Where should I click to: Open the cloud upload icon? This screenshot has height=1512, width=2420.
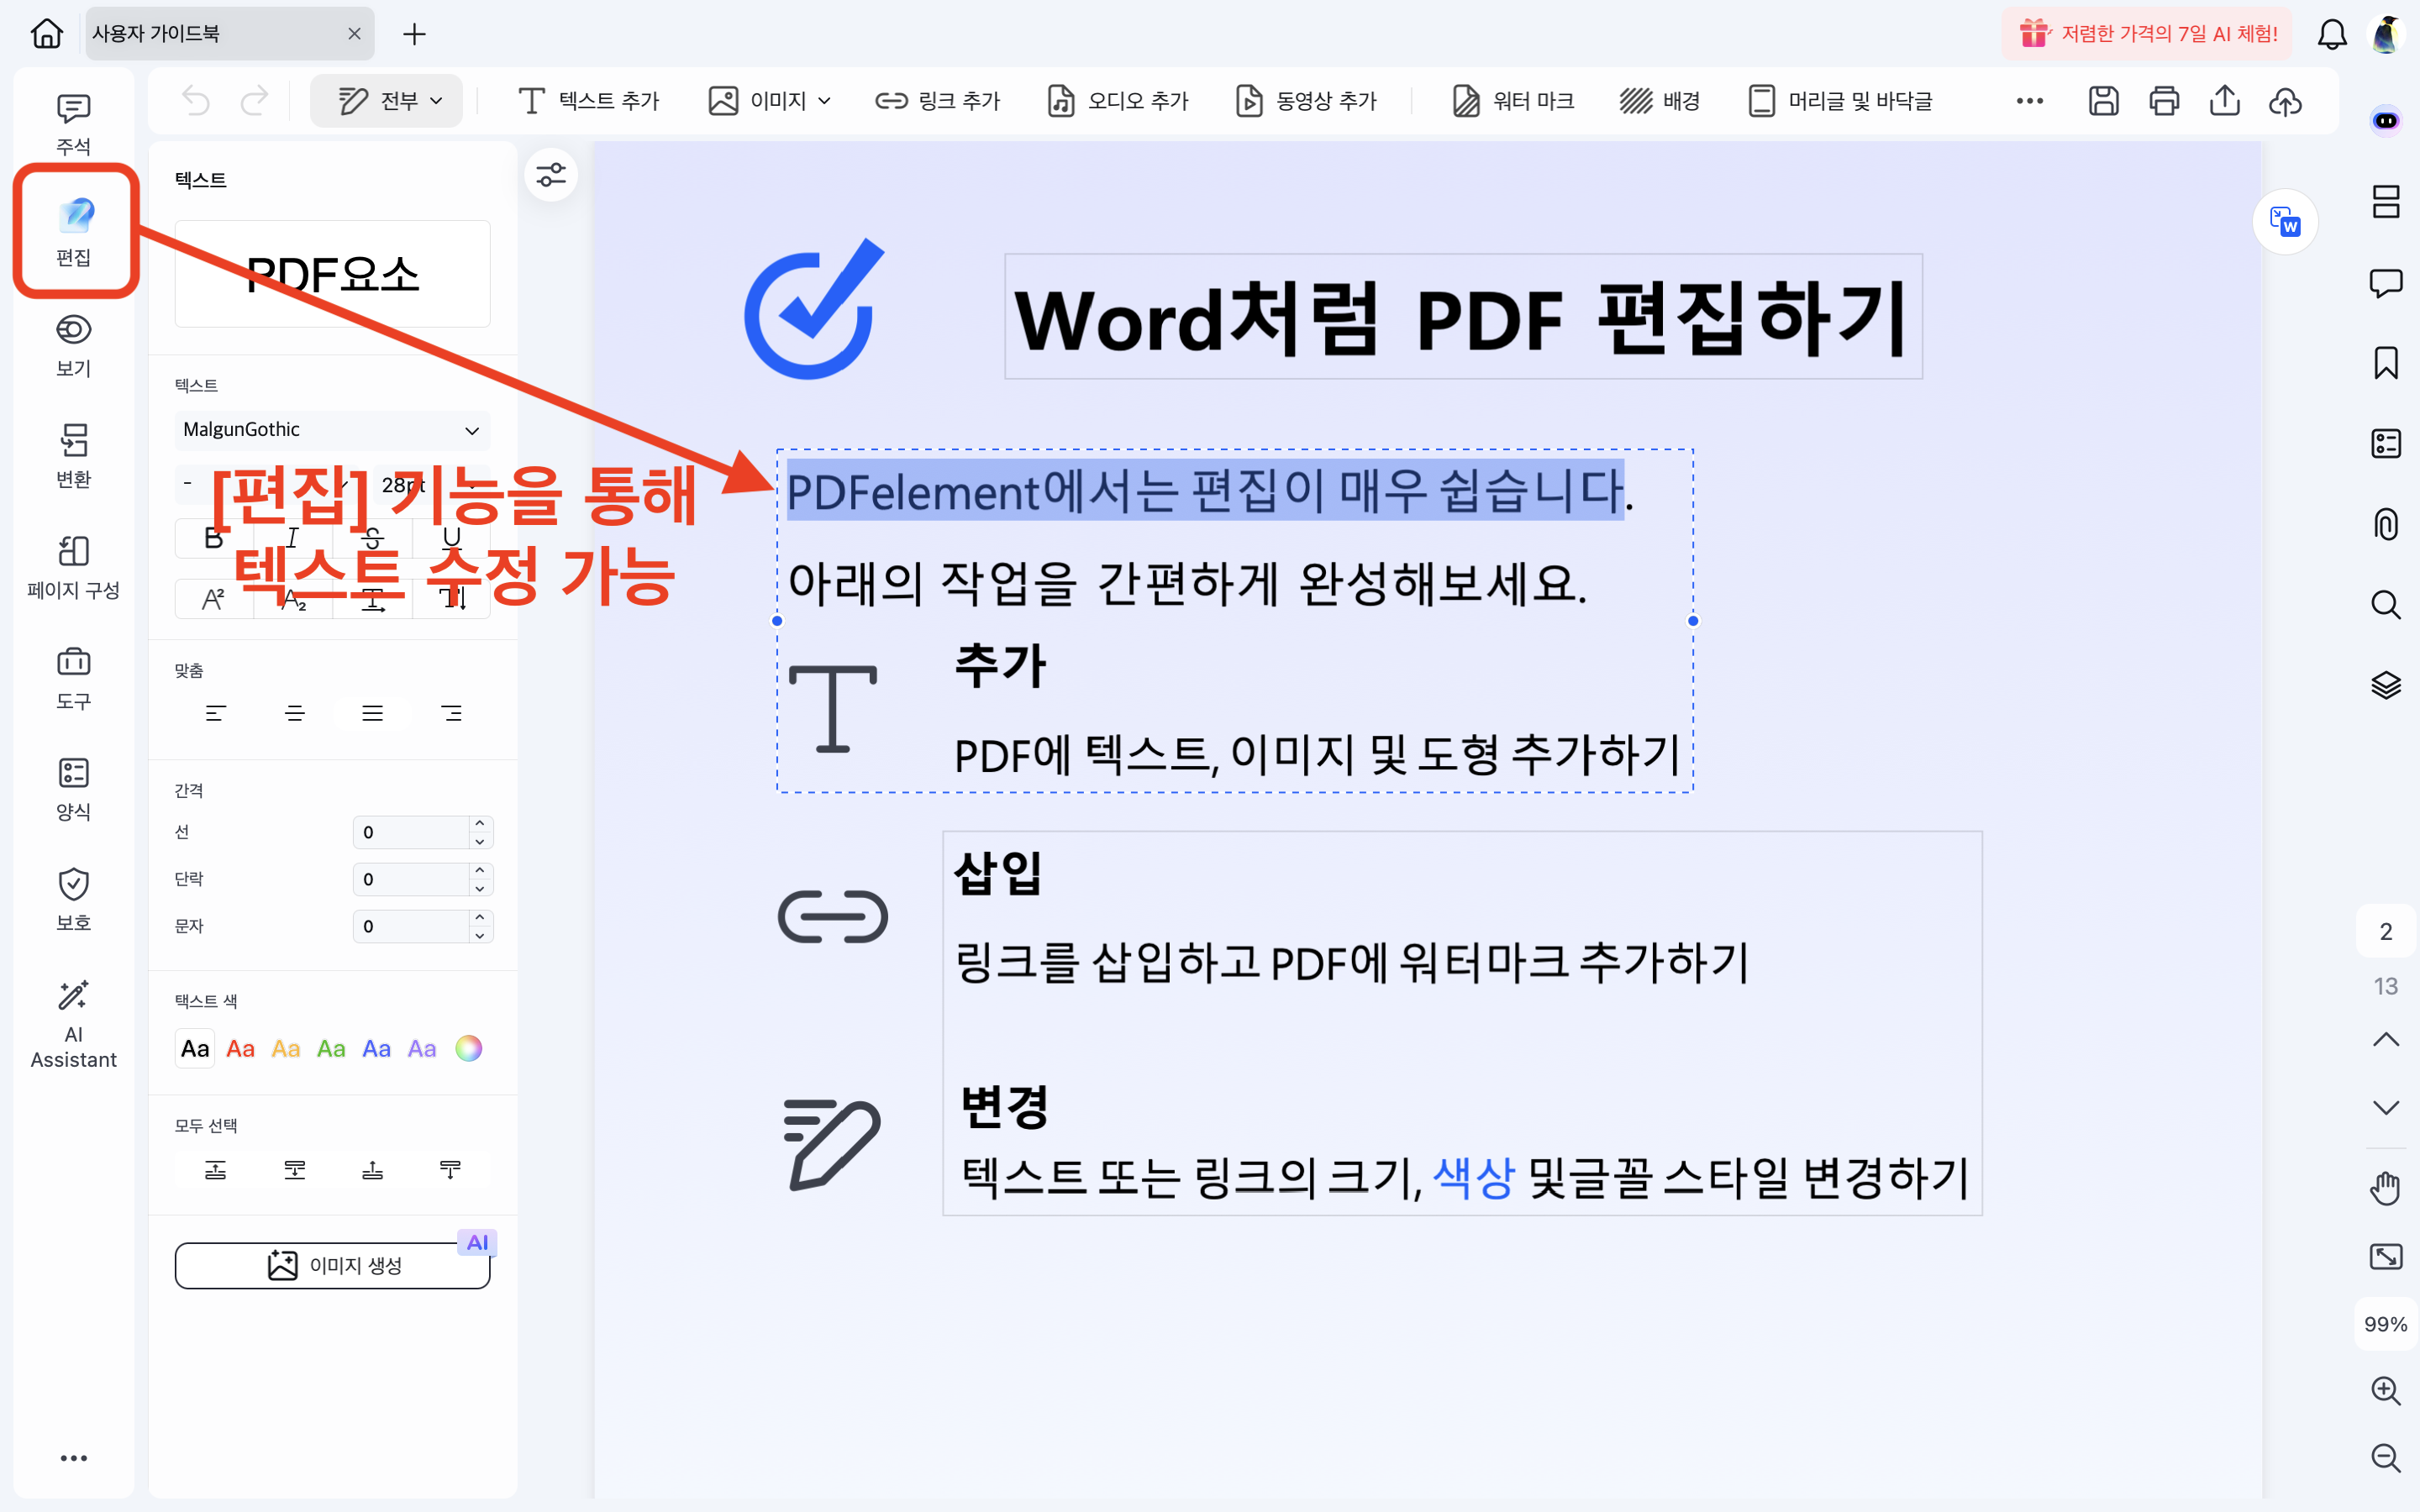coord(2285,101)
